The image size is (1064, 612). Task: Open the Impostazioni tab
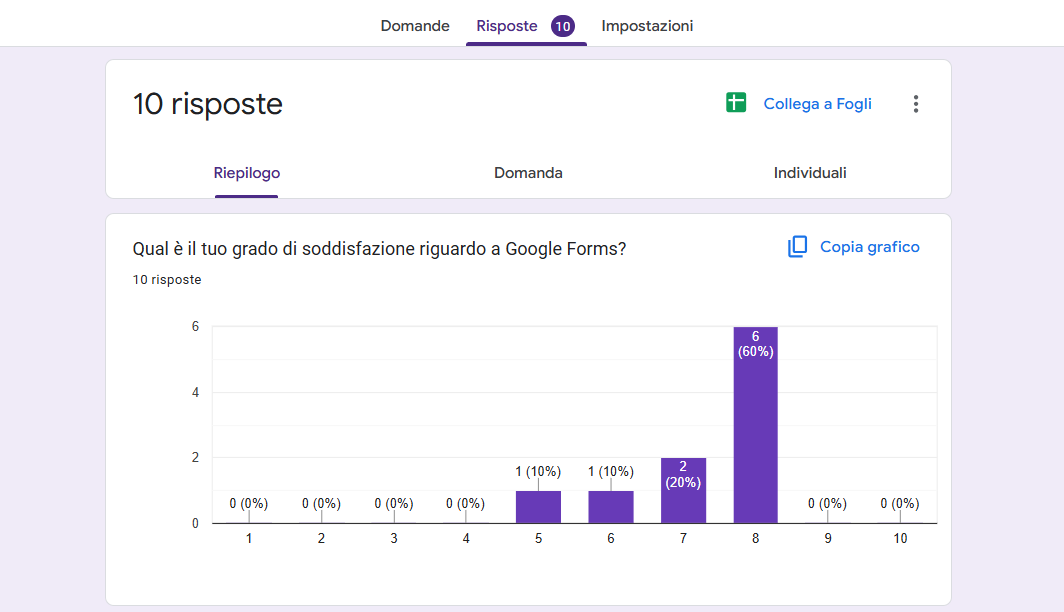click(x=647, y=26)
